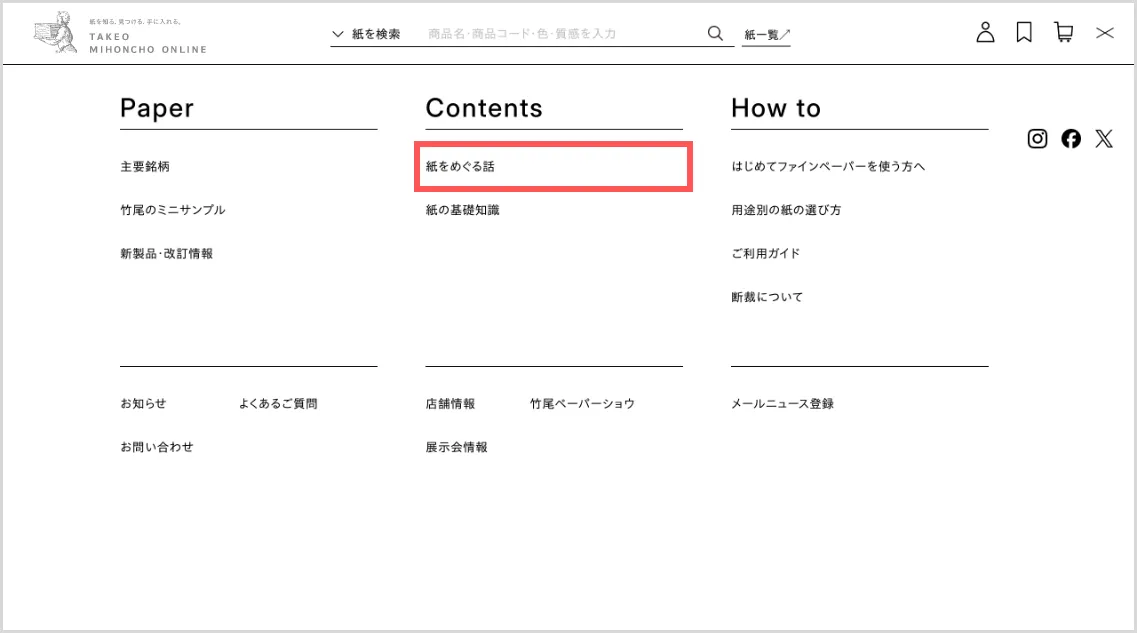Open the shopping cart icon
Image resolution: width=1137 pixels, height=633 pixels.
coord(1063,33)
